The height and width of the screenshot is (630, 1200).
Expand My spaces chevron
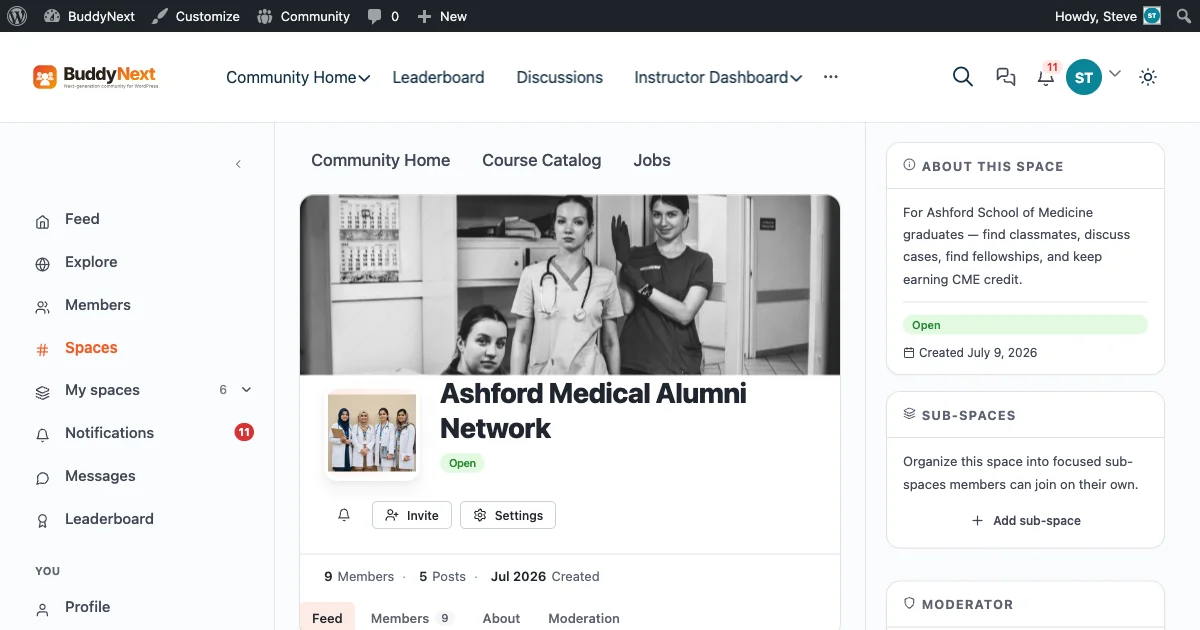pos(247,390)
